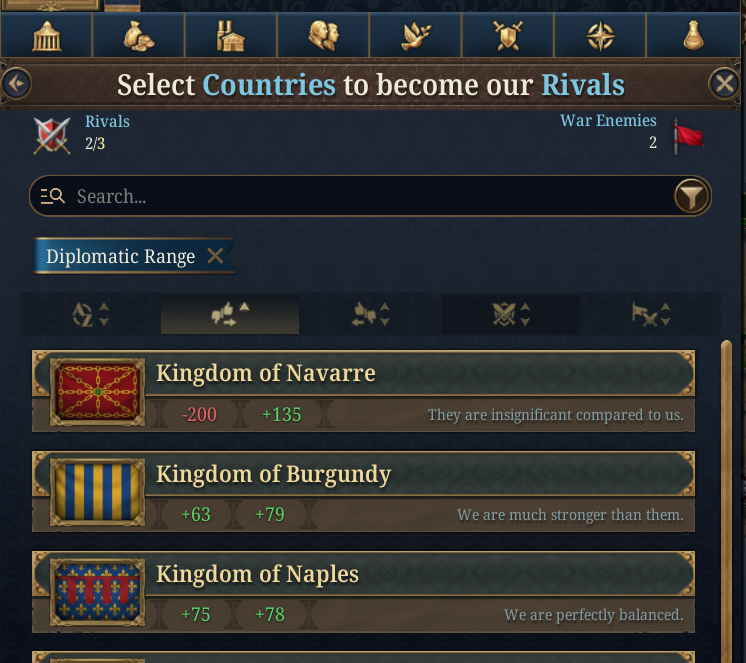This screenshot has width=746, height=663.
Task: Open the economy money bags tab
Action: 138,37
